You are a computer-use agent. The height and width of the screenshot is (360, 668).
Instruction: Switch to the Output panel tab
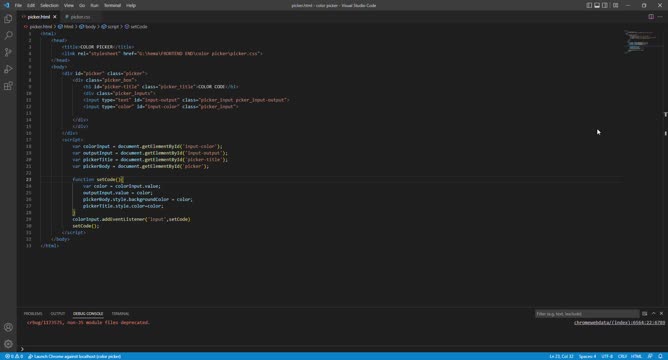(x=58, y=314)
